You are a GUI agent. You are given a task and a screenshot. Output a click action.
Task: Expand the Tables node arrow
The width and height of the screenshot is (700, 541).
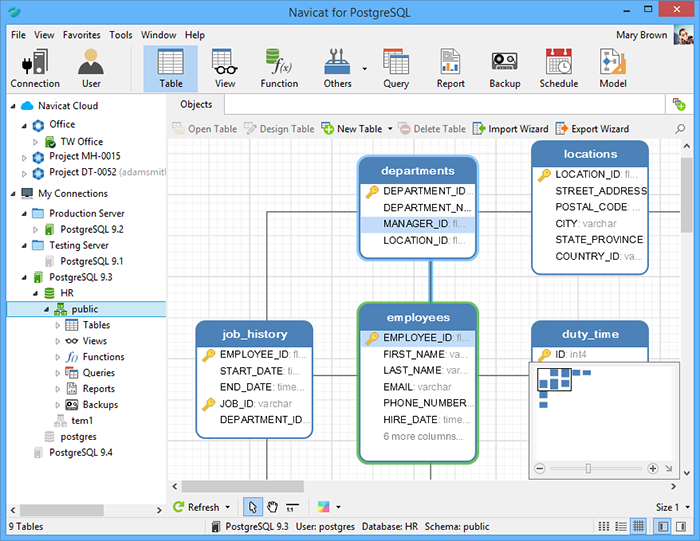[x=57, y=325]
